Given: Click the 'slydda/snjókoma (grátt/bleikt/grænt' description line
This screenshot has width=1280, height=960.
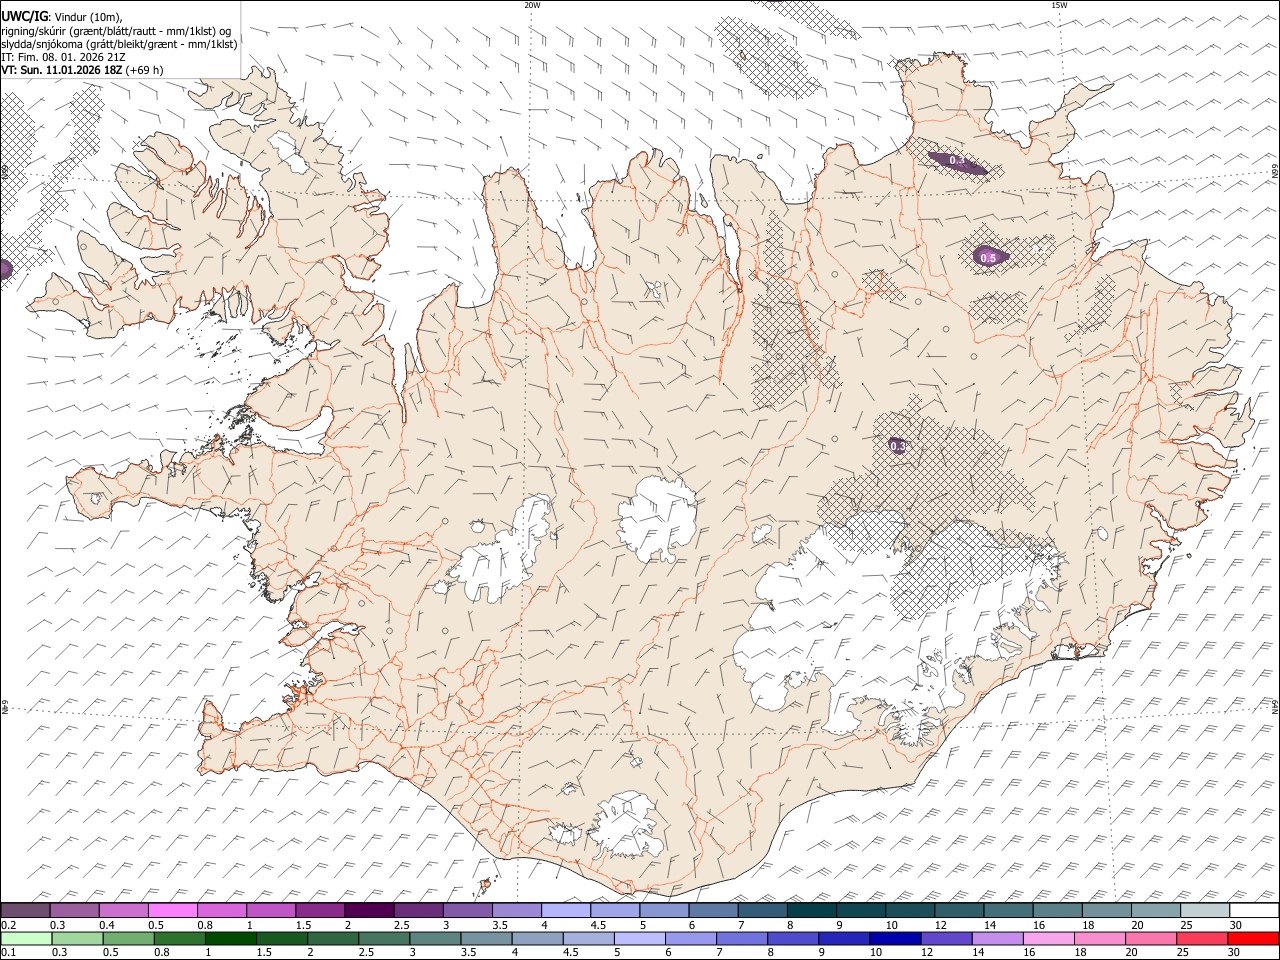Looking at the screenshot, I should (119, 43).
